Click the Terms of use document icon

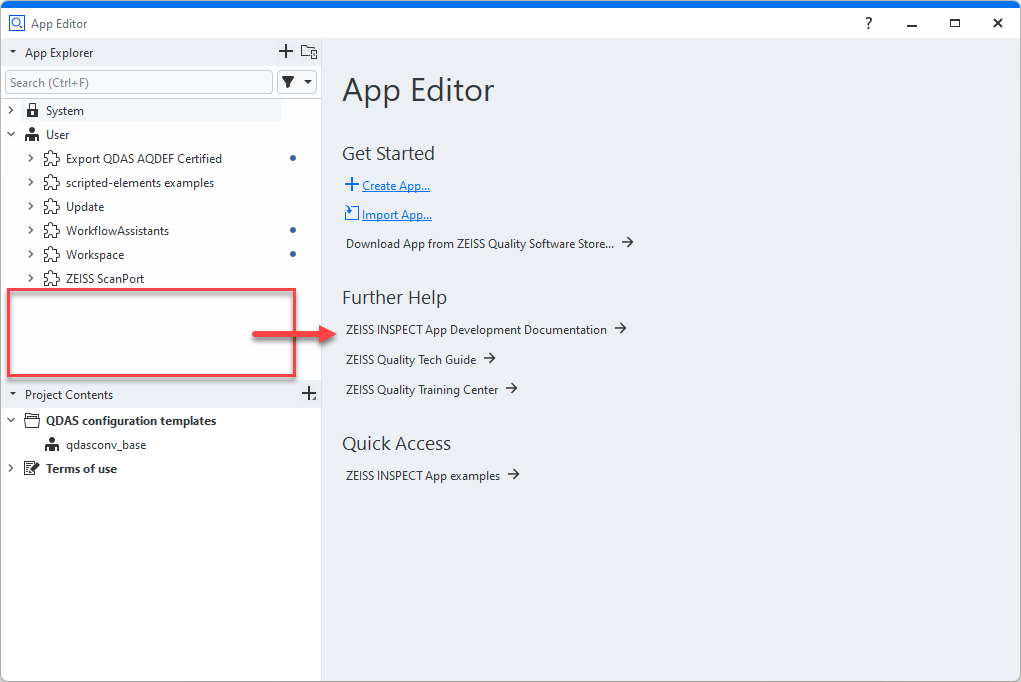[32, 469]
